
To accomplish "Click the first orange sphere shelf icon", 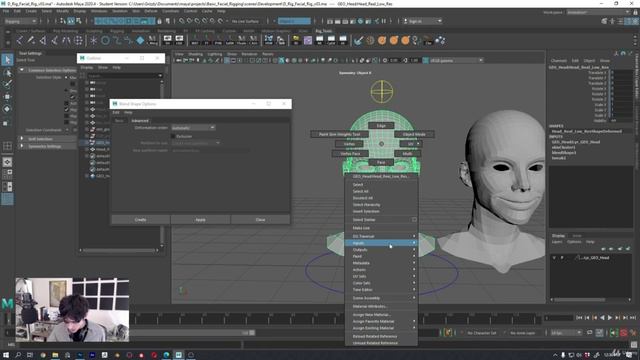I will (x=382, y=40).
